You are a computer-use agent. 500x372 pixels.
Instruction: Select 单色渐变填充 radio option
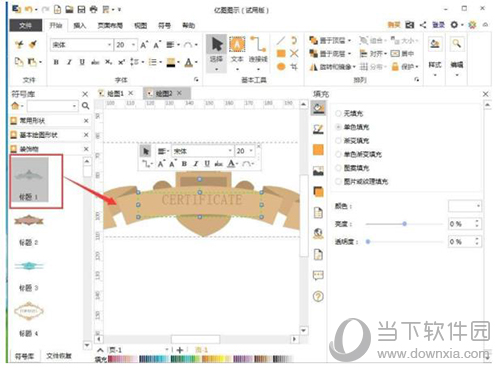pyautogui.click(x=338, y=154)
